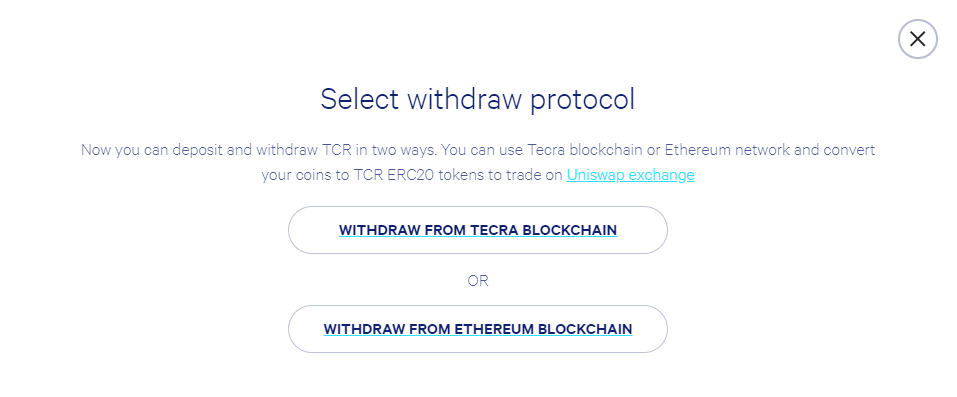Follow the cyan Uniswap exchange hyperlink
Viewport: 957px width, 397px height.
tap(630, 175)
